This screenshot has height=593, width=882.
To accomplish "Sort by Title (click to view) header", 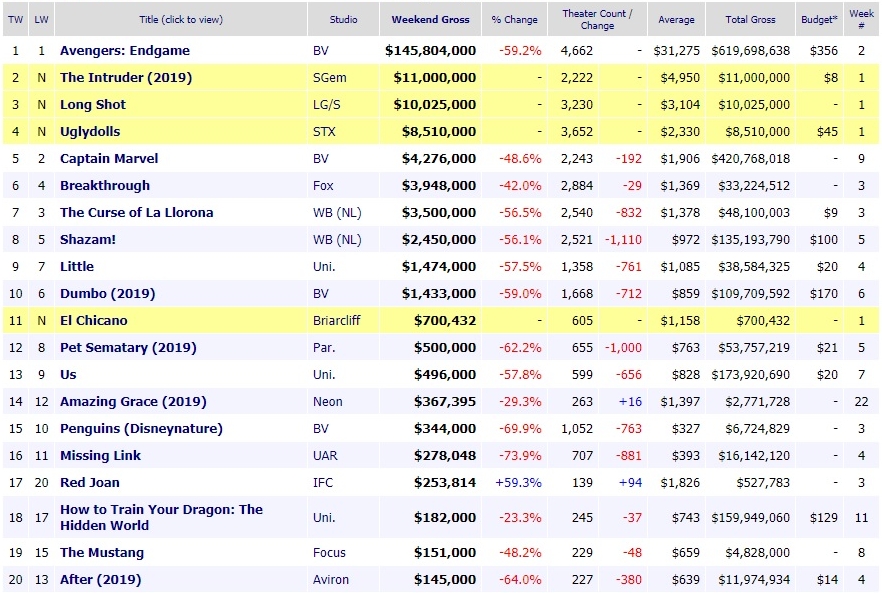I will 181,20.
